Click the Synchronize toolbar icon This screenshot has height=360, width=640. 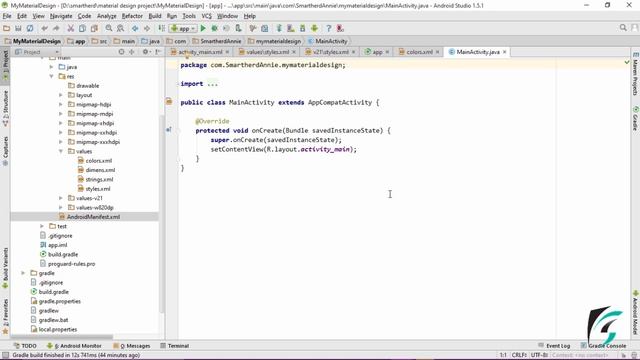click(x=30, y=28)
